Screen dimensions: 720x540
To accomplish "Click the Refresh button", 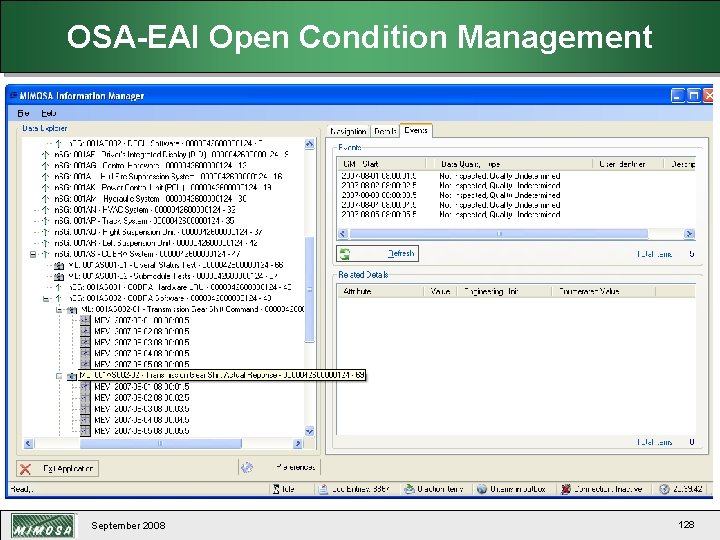I will [x=377, y=253].
